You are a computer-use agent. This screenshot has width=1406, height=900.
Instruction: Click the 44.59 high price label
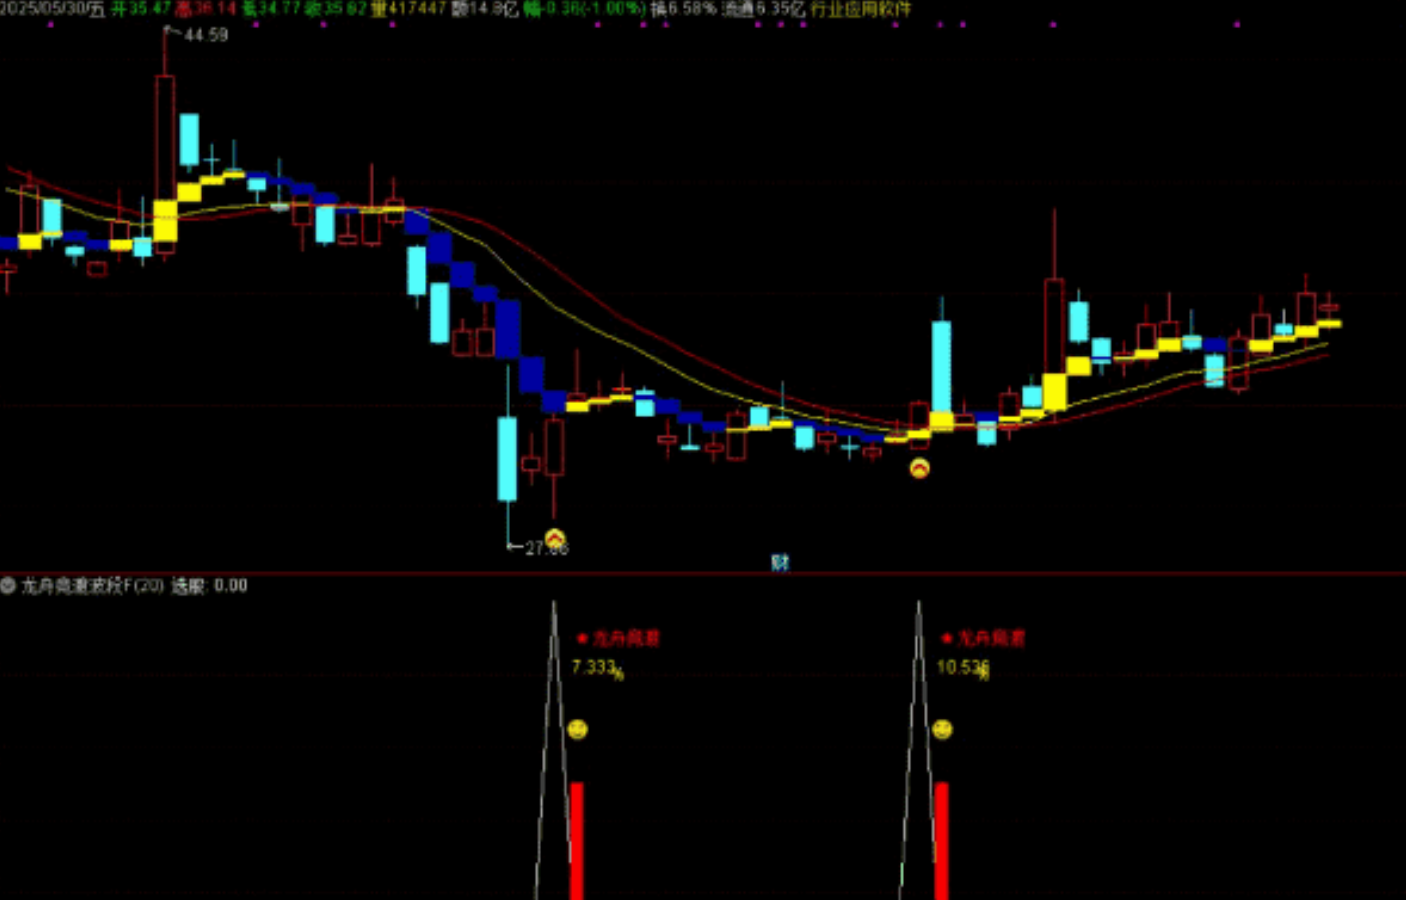tap(206, 35)
